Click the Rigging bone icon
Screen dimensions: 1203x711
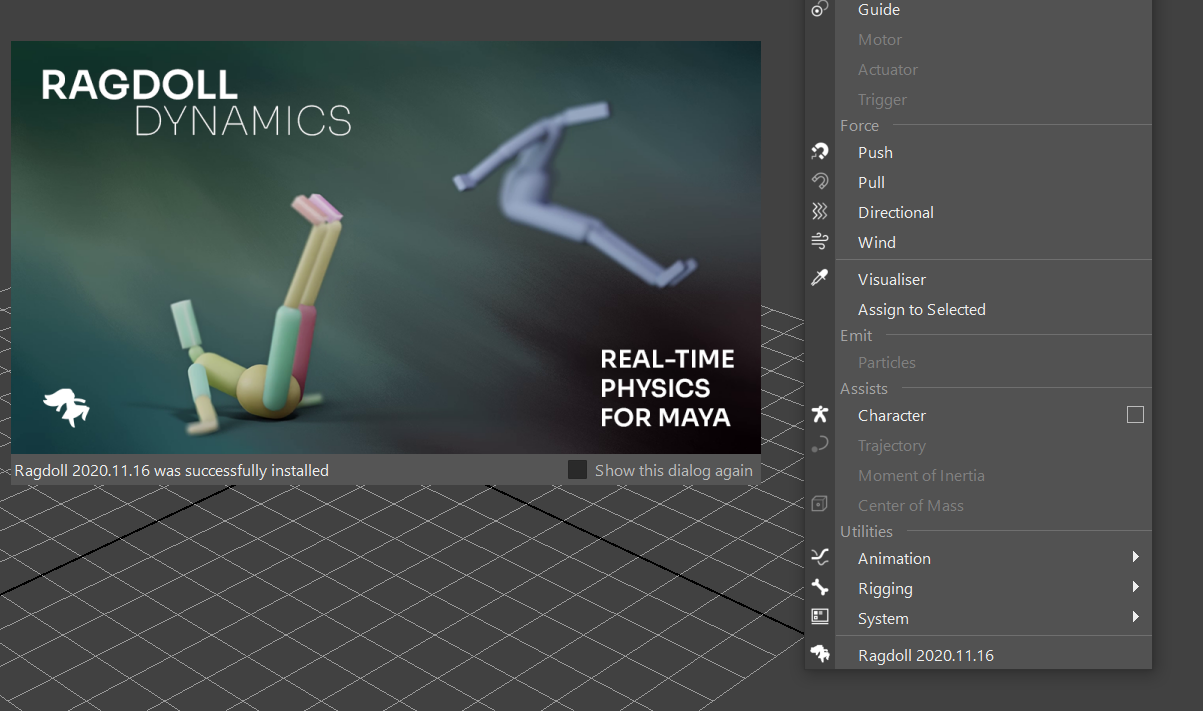[x=820, y=588]
